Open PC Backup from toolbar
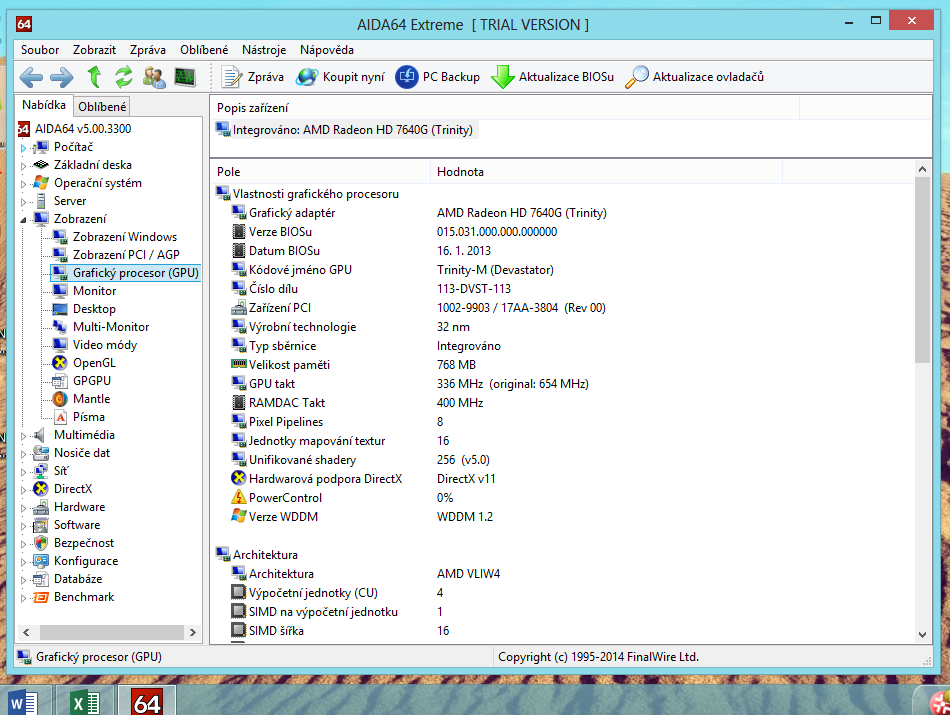The image size is (950, 715). point(438,77)
